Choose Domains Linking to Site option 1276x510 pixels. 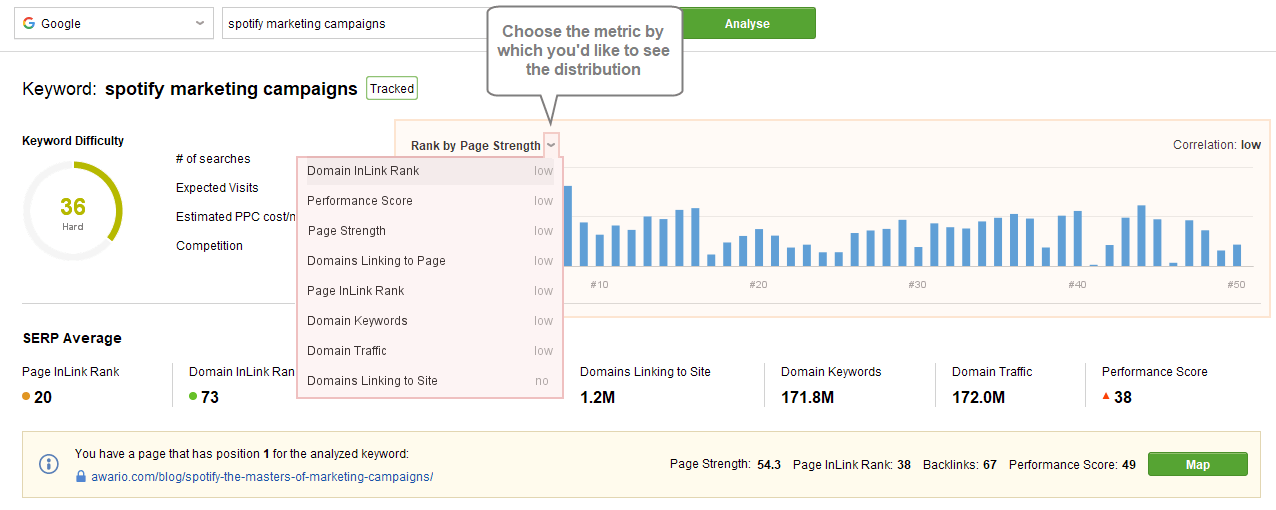click(x=430, y=381)
